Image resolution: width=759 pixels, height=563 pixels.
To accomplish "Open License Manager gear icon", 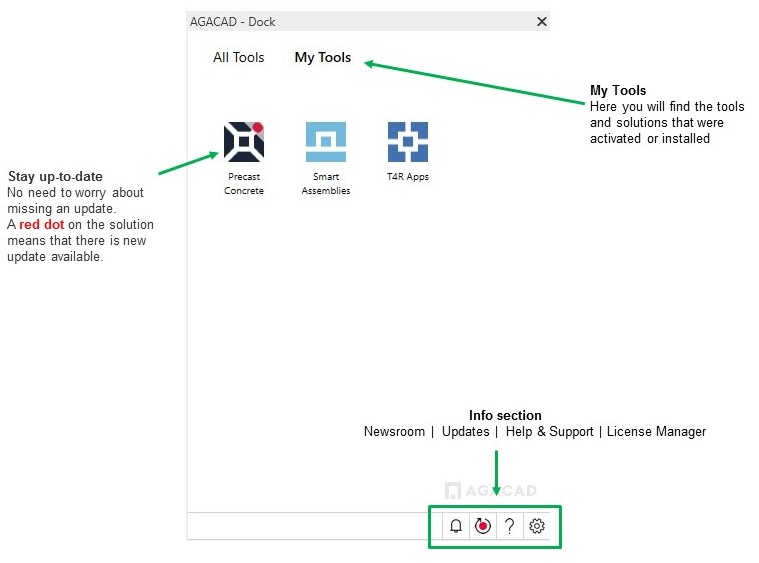I will pos(536,526).
